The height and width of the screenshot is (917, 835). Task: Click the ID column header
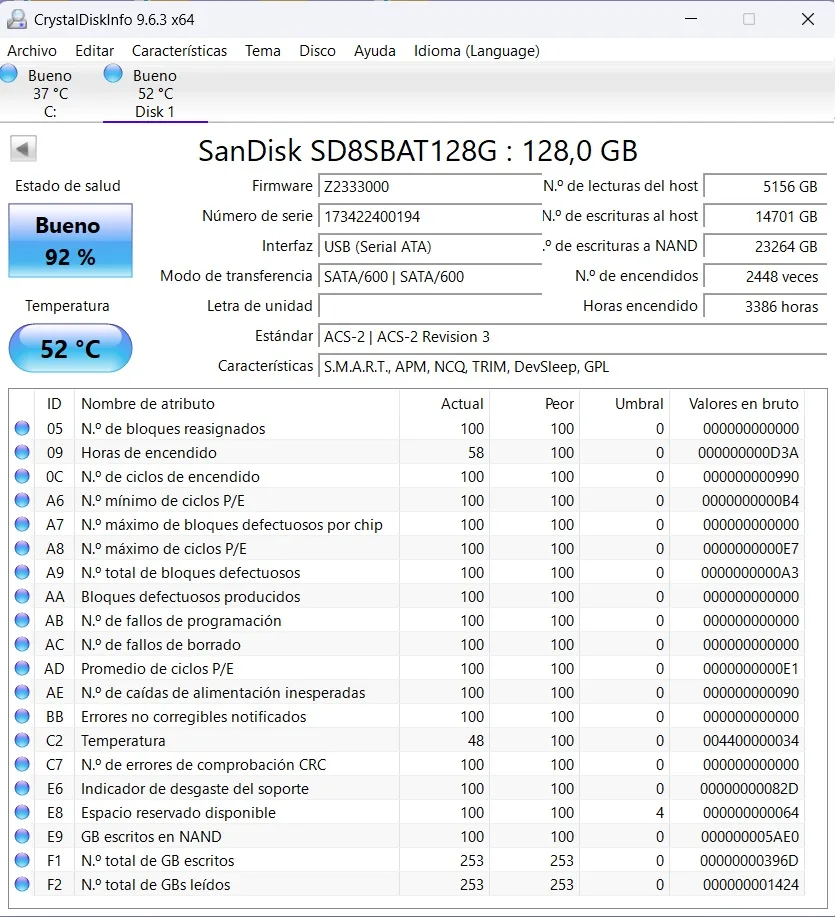(x=54, y=404)
